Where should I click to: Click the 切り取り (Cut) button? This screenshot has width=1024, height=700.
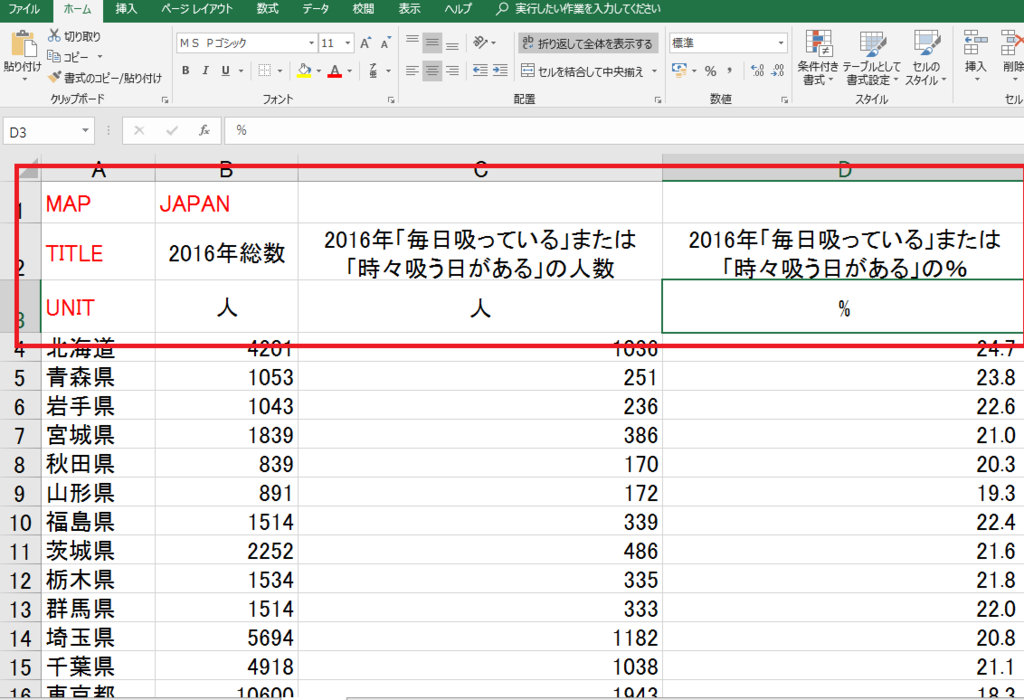(75, 36)
